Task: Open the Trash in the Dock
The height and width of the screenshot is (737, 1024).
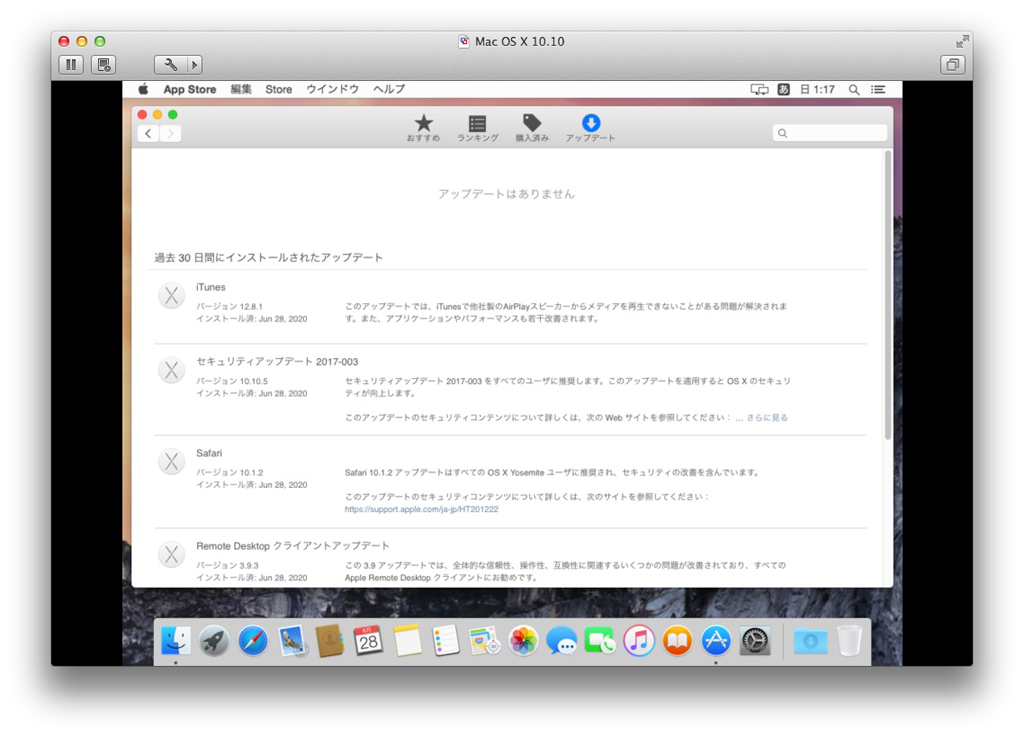Action: click(x=849, y=641)
